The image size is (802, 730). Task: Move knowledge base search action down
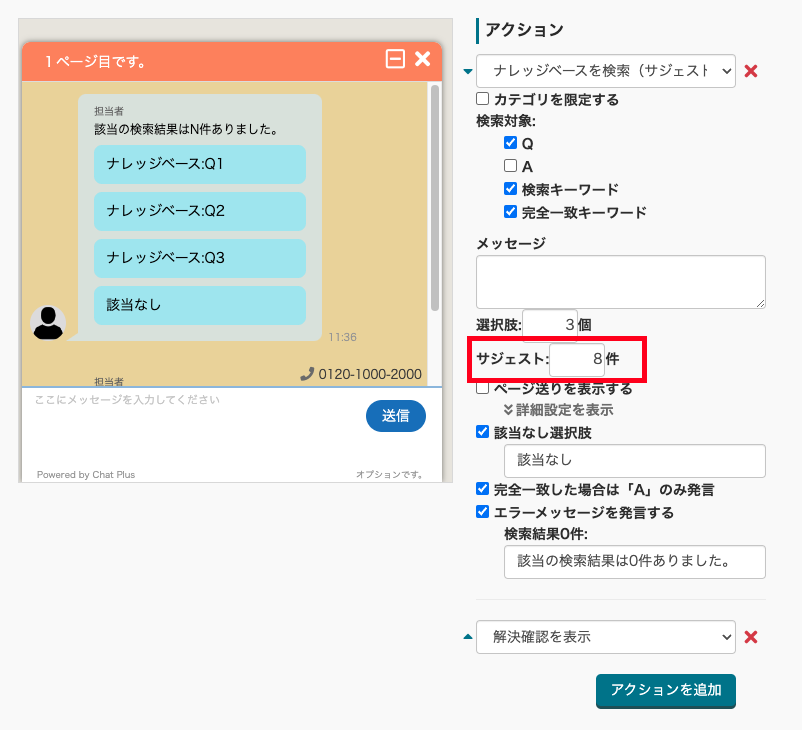(467, 71)
